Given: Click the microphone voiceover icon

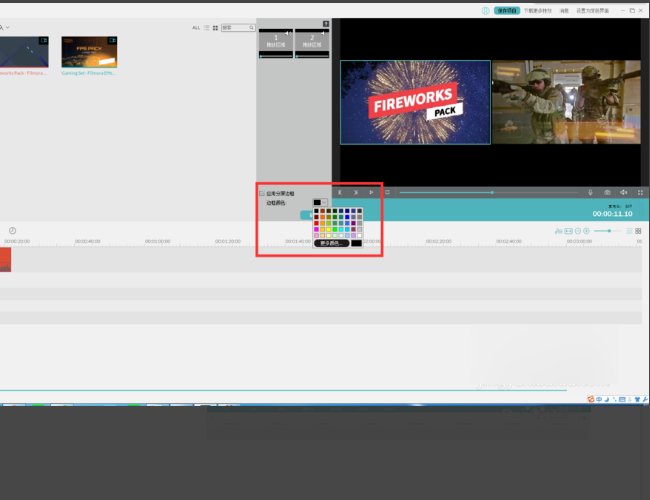Looking at the screenshot, I should pos(590,192).
